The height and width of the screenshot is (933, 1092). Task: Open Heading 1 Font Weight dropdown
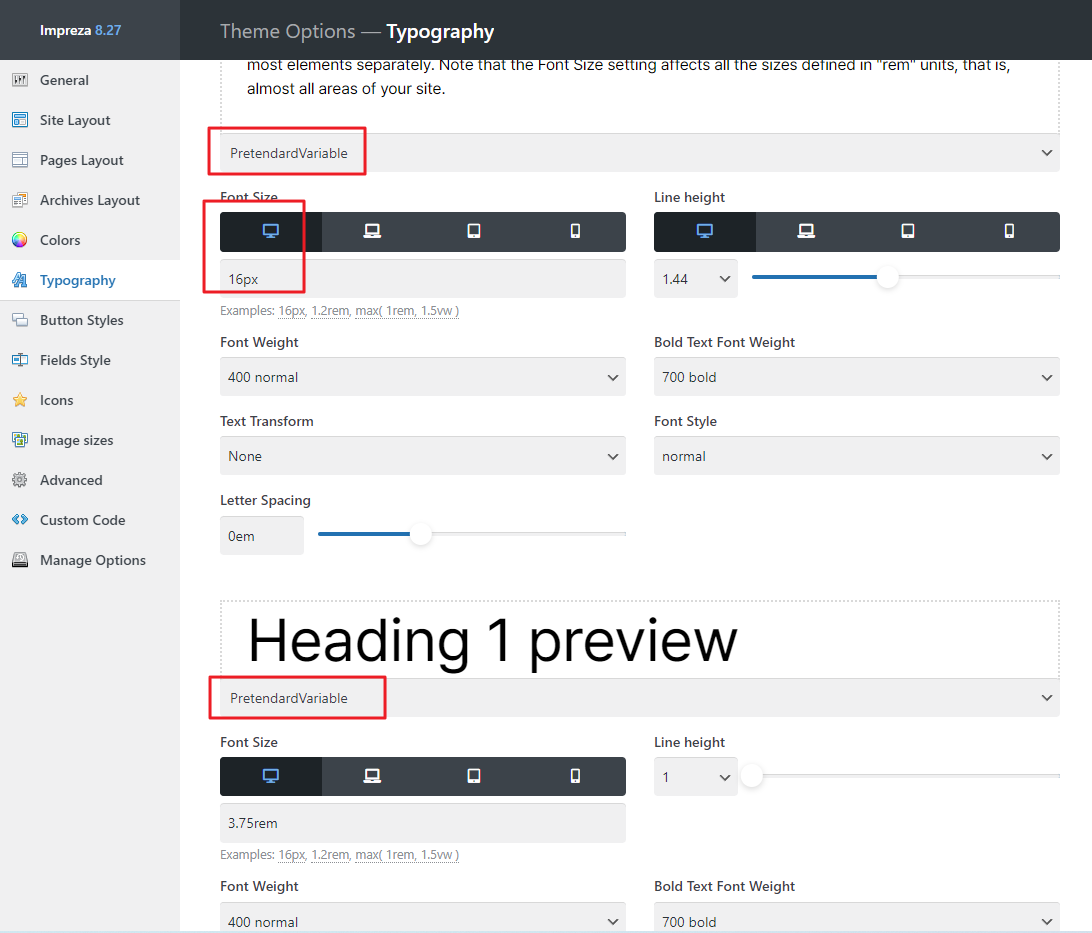(x=423, y=918)
